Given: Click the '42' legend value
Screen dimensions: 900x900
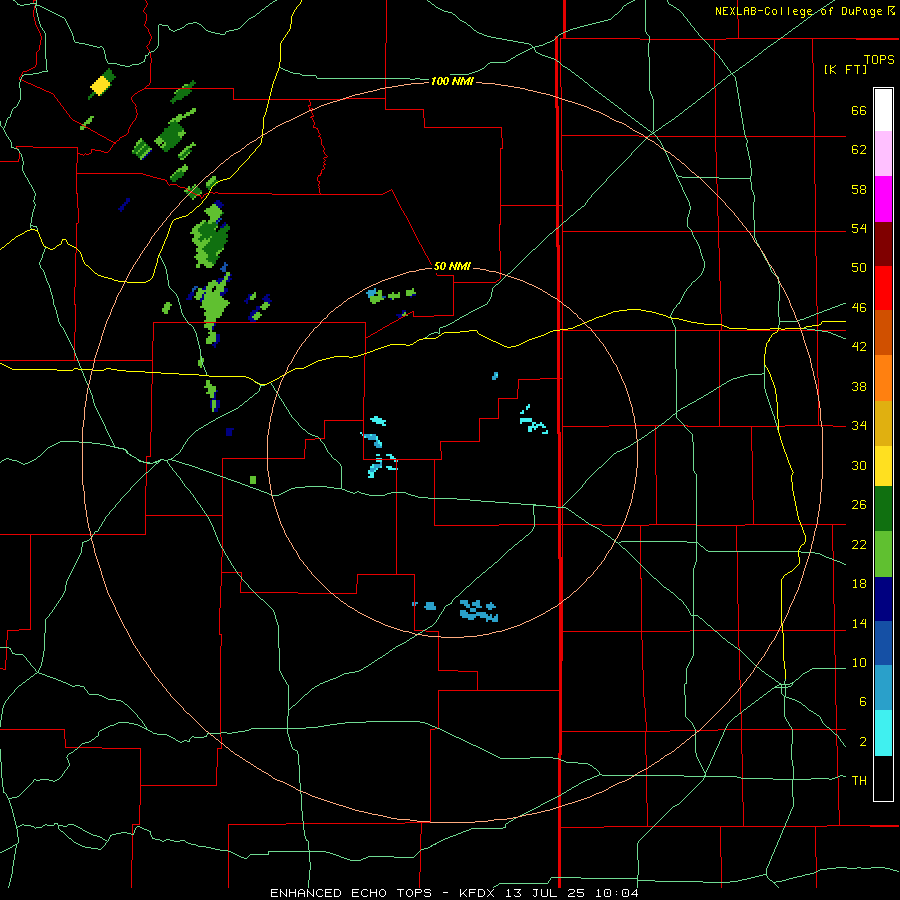Looking at the screenshot, I should [859, 346].
